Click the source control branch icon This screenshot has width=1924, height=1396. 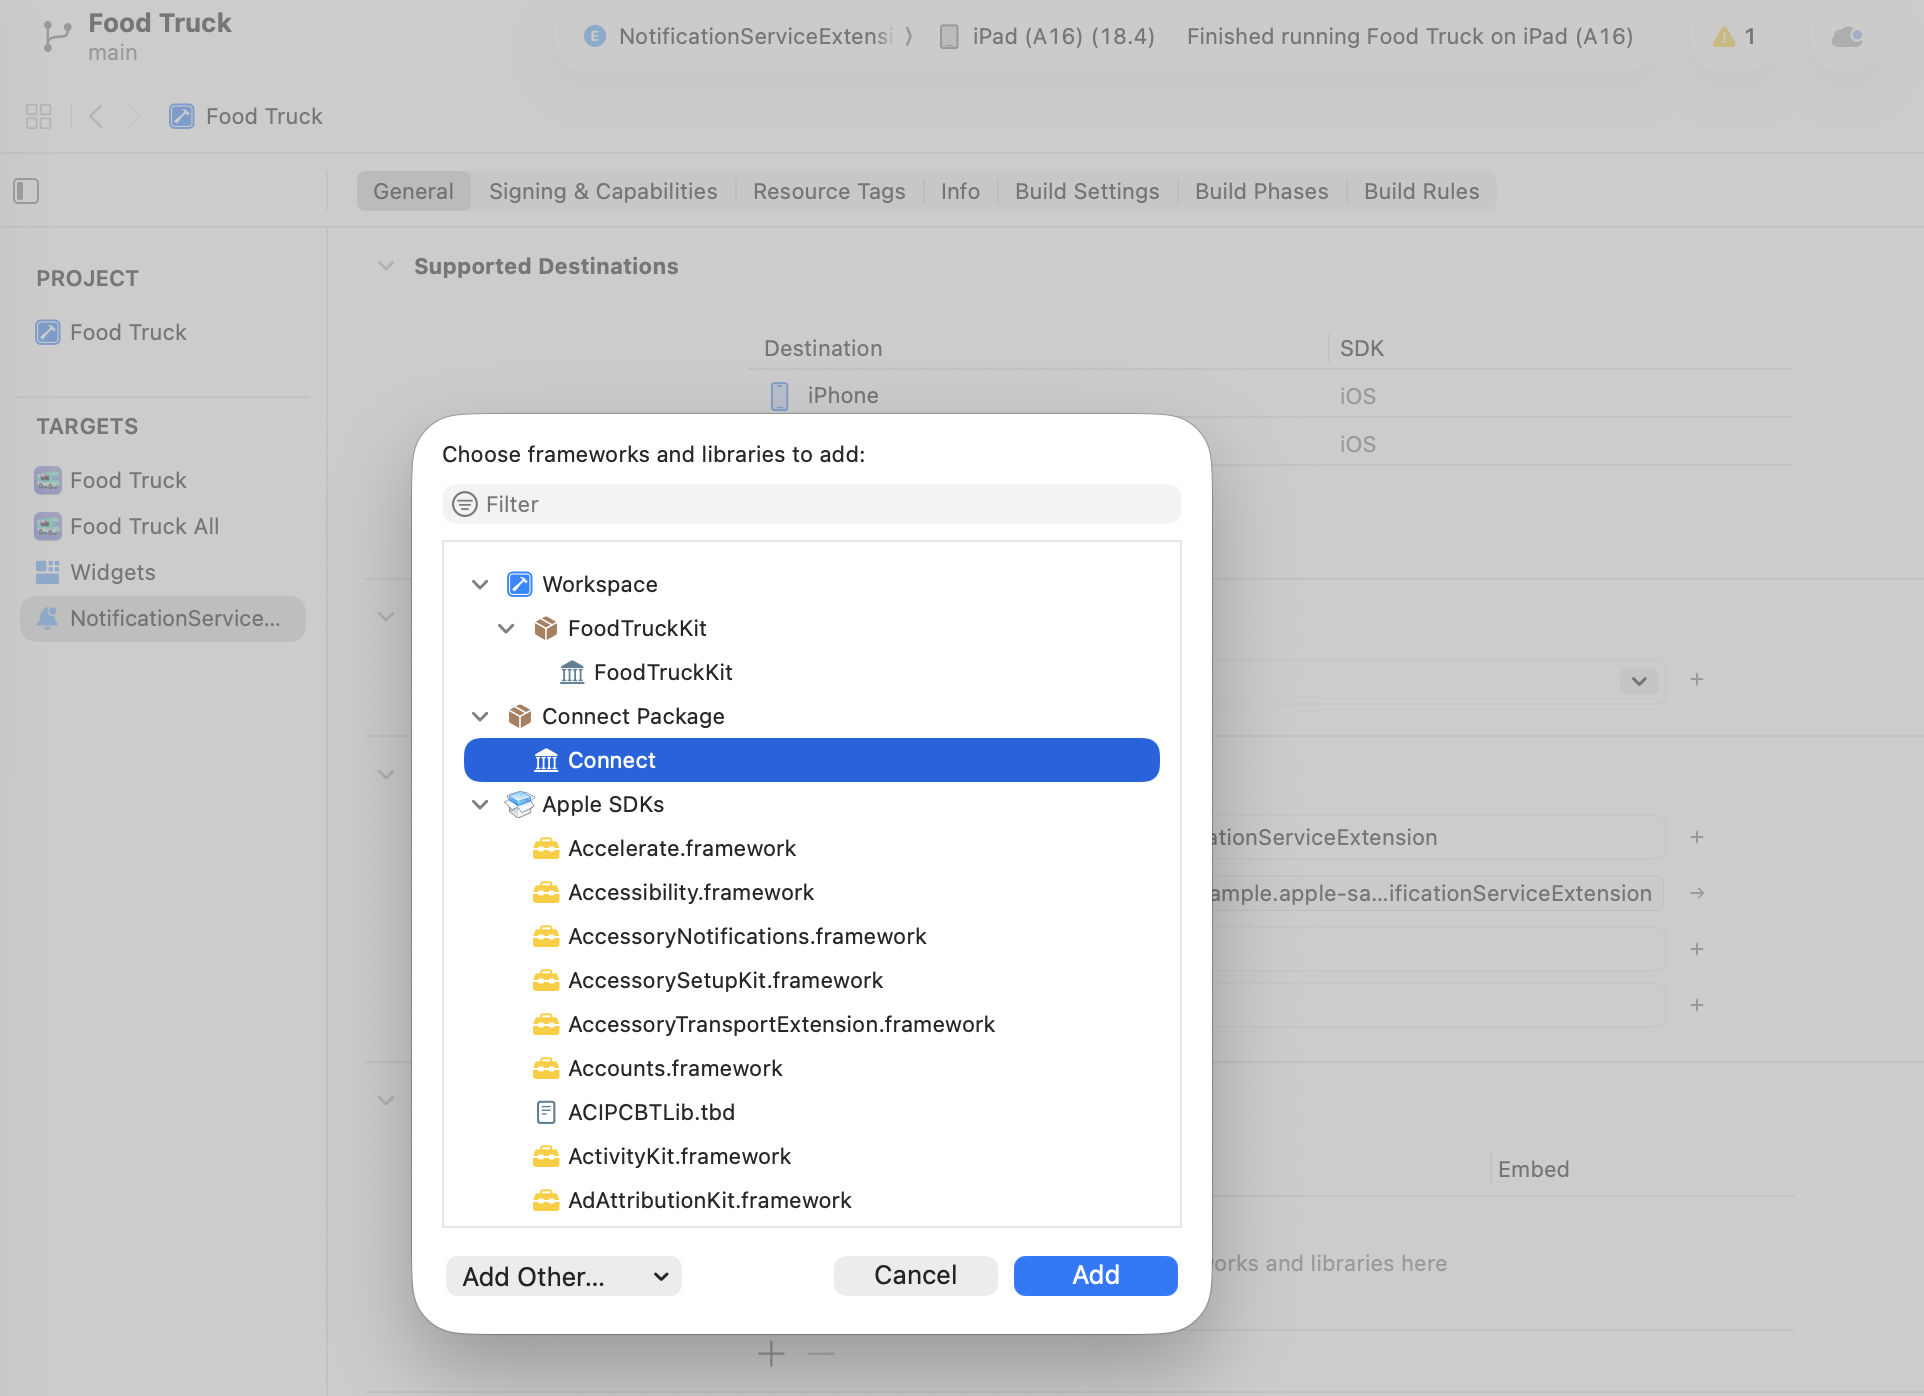(55, 35)
